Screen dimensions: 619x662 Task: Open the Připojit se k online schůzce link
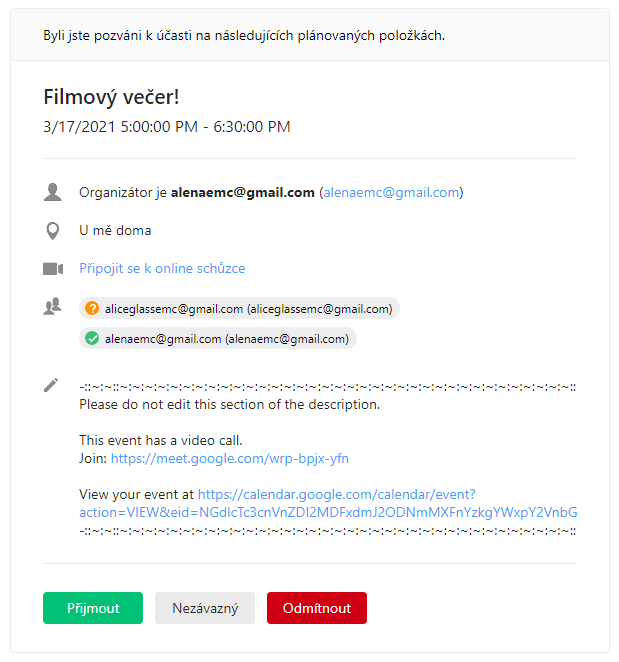tap(162, 269)
